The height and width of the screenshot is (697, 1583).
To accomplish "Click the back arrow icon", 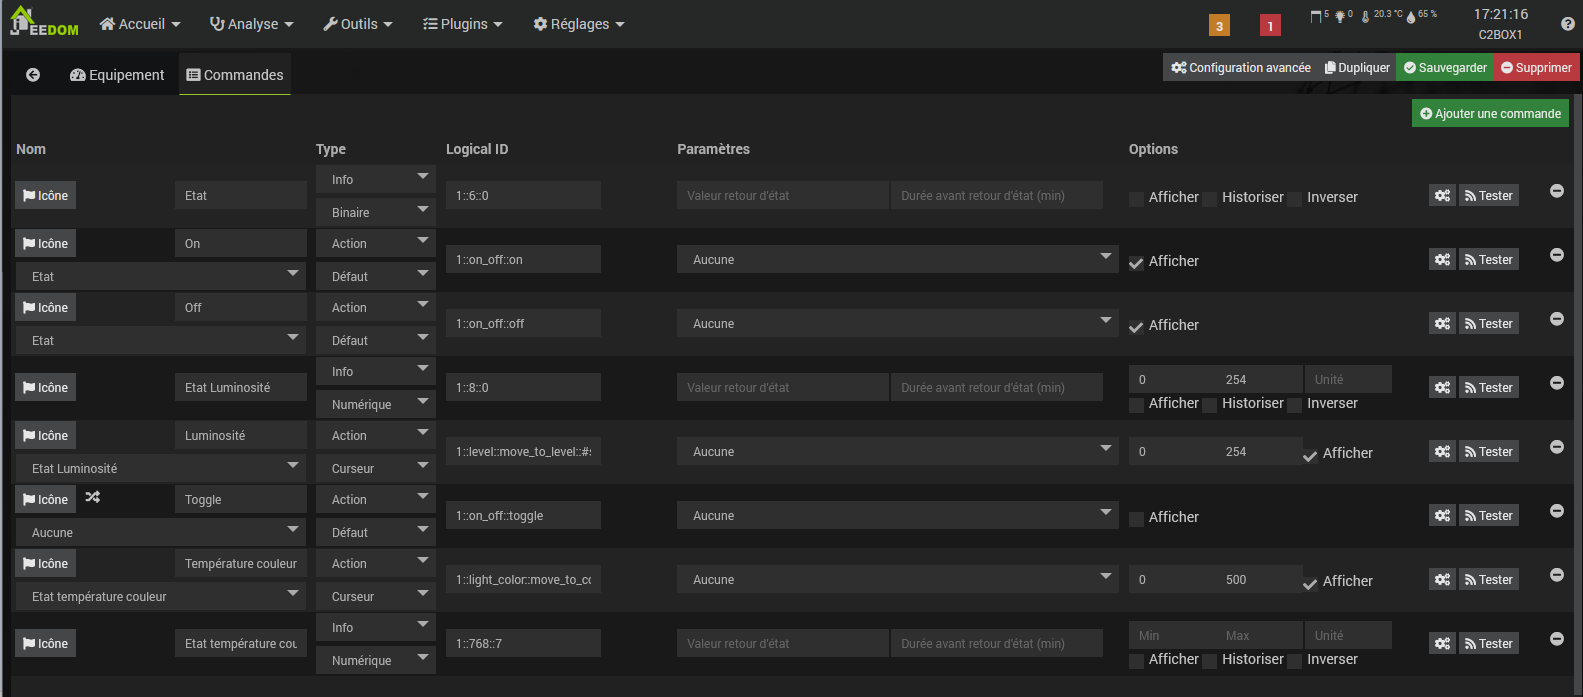I will (33, 75).
